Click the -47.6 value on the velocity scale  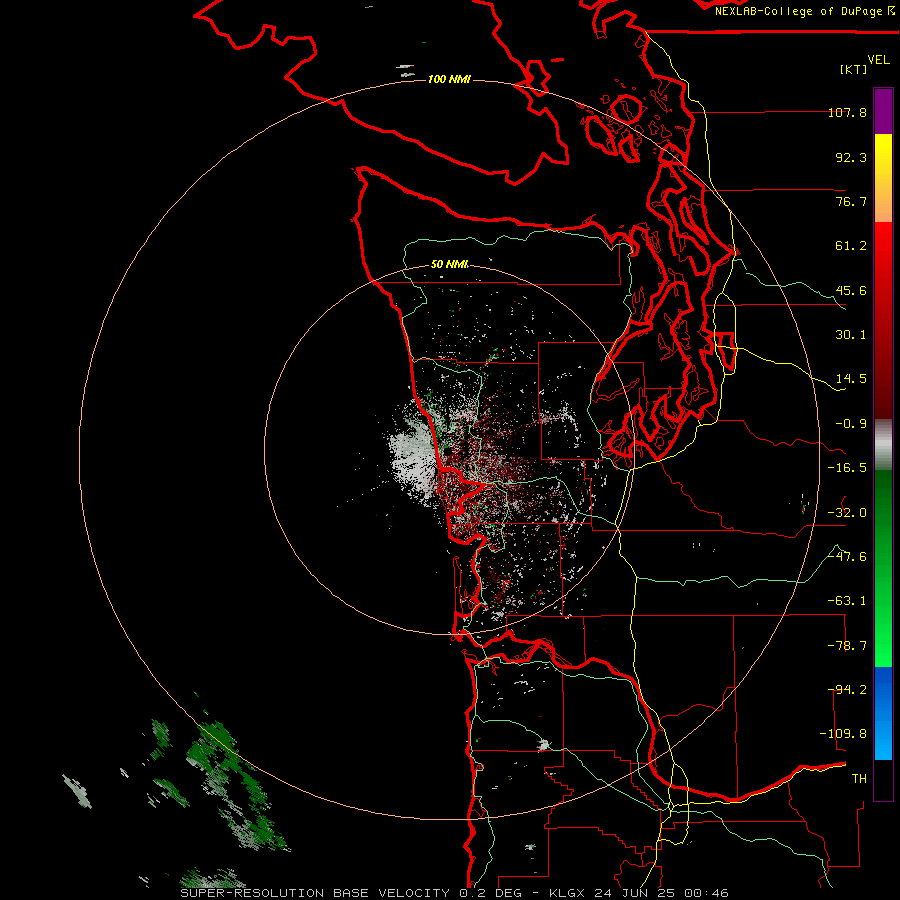click(x=847, y=557)
